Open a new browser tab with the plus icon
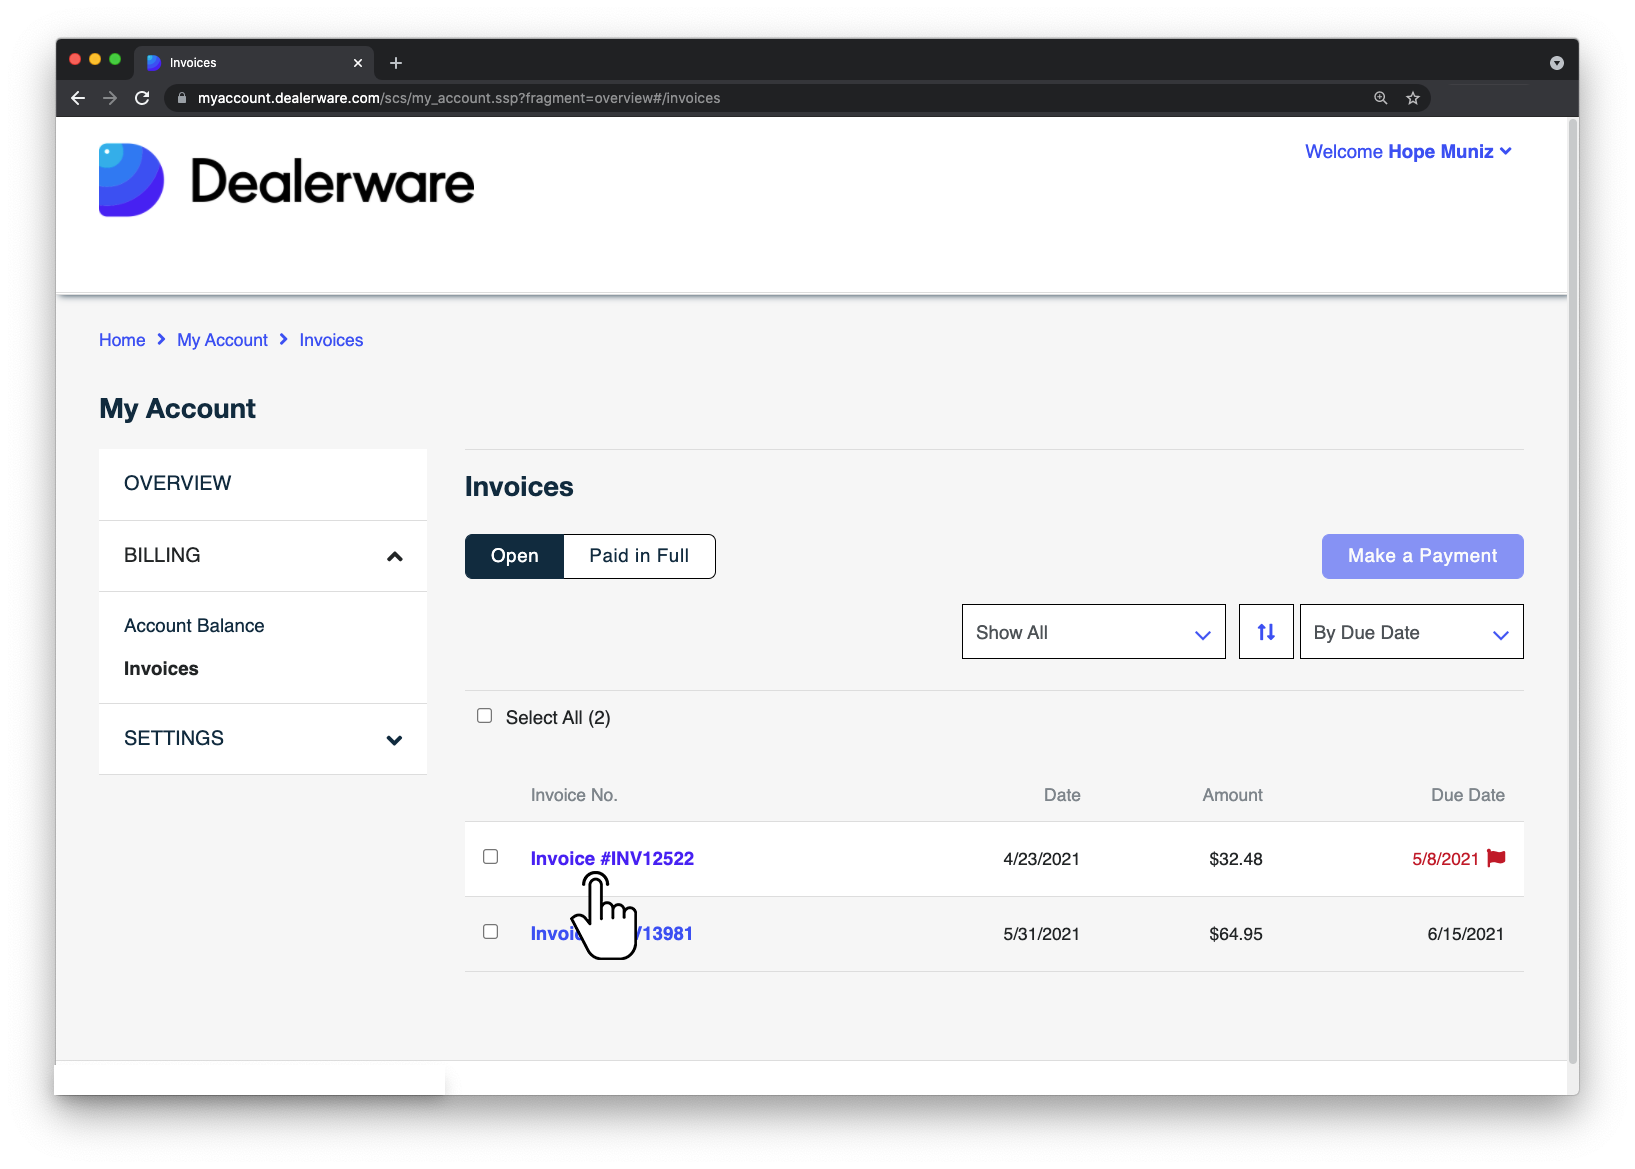Viewport: 1635px width, 1169px height. (x=396, y=62)
